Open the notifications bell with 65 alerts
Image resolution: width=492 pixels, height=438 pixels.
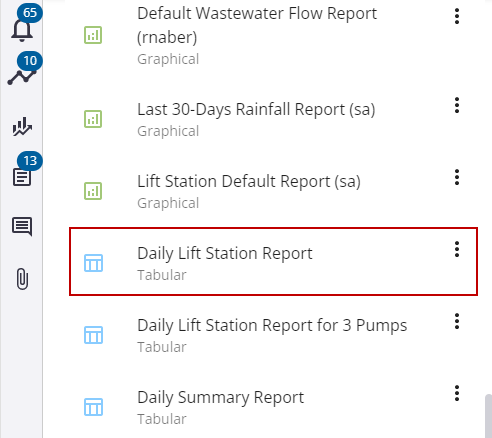tap(22, 30)
